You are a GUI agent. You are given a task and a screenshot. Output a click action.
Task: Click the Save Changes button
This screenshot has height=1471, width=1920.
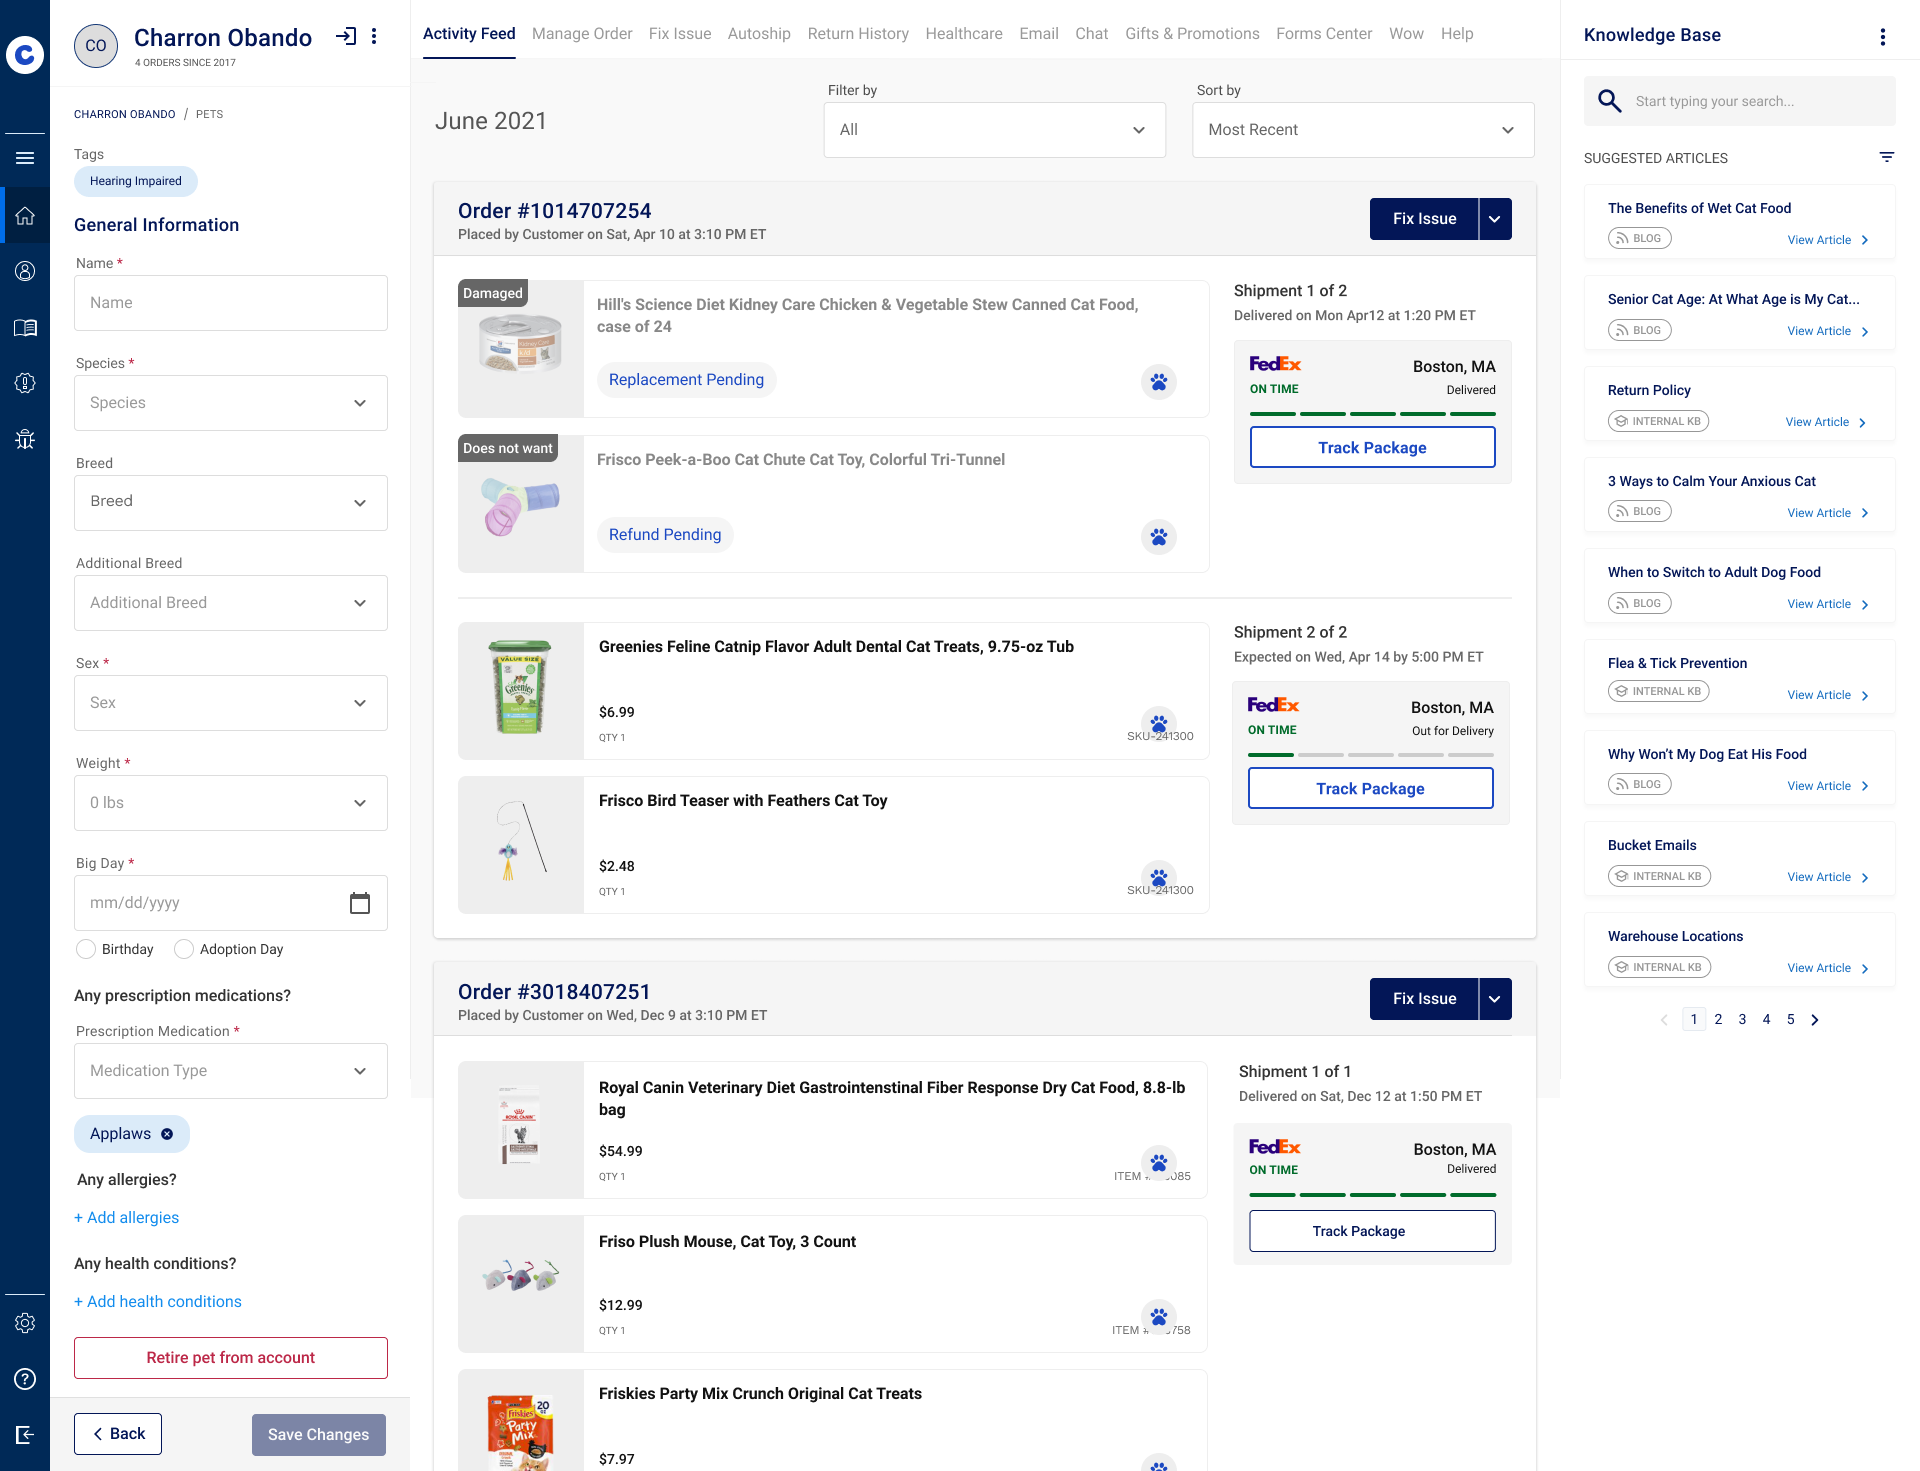pyautogui.click(x=319, y=1434)
